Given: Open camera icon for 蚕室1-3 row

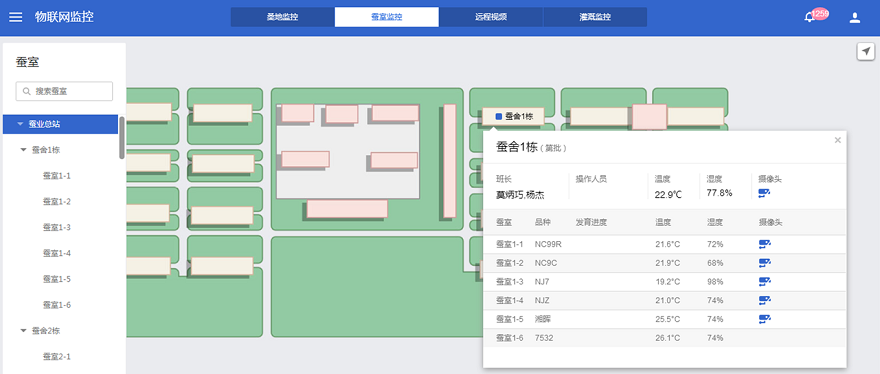Looking at the screenshot, I should (764, 281).
